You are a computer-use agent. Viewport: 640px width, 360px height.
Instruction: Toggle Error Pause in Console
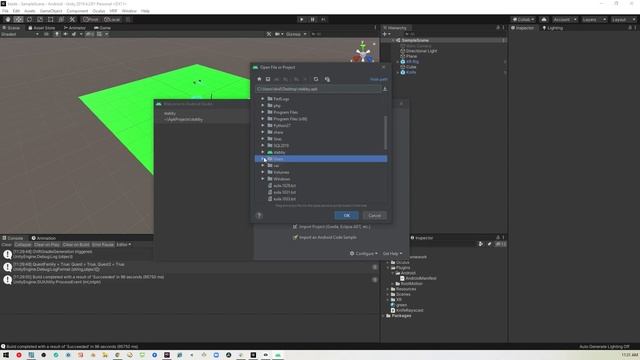pyautogui.click(x=103, y=244)
